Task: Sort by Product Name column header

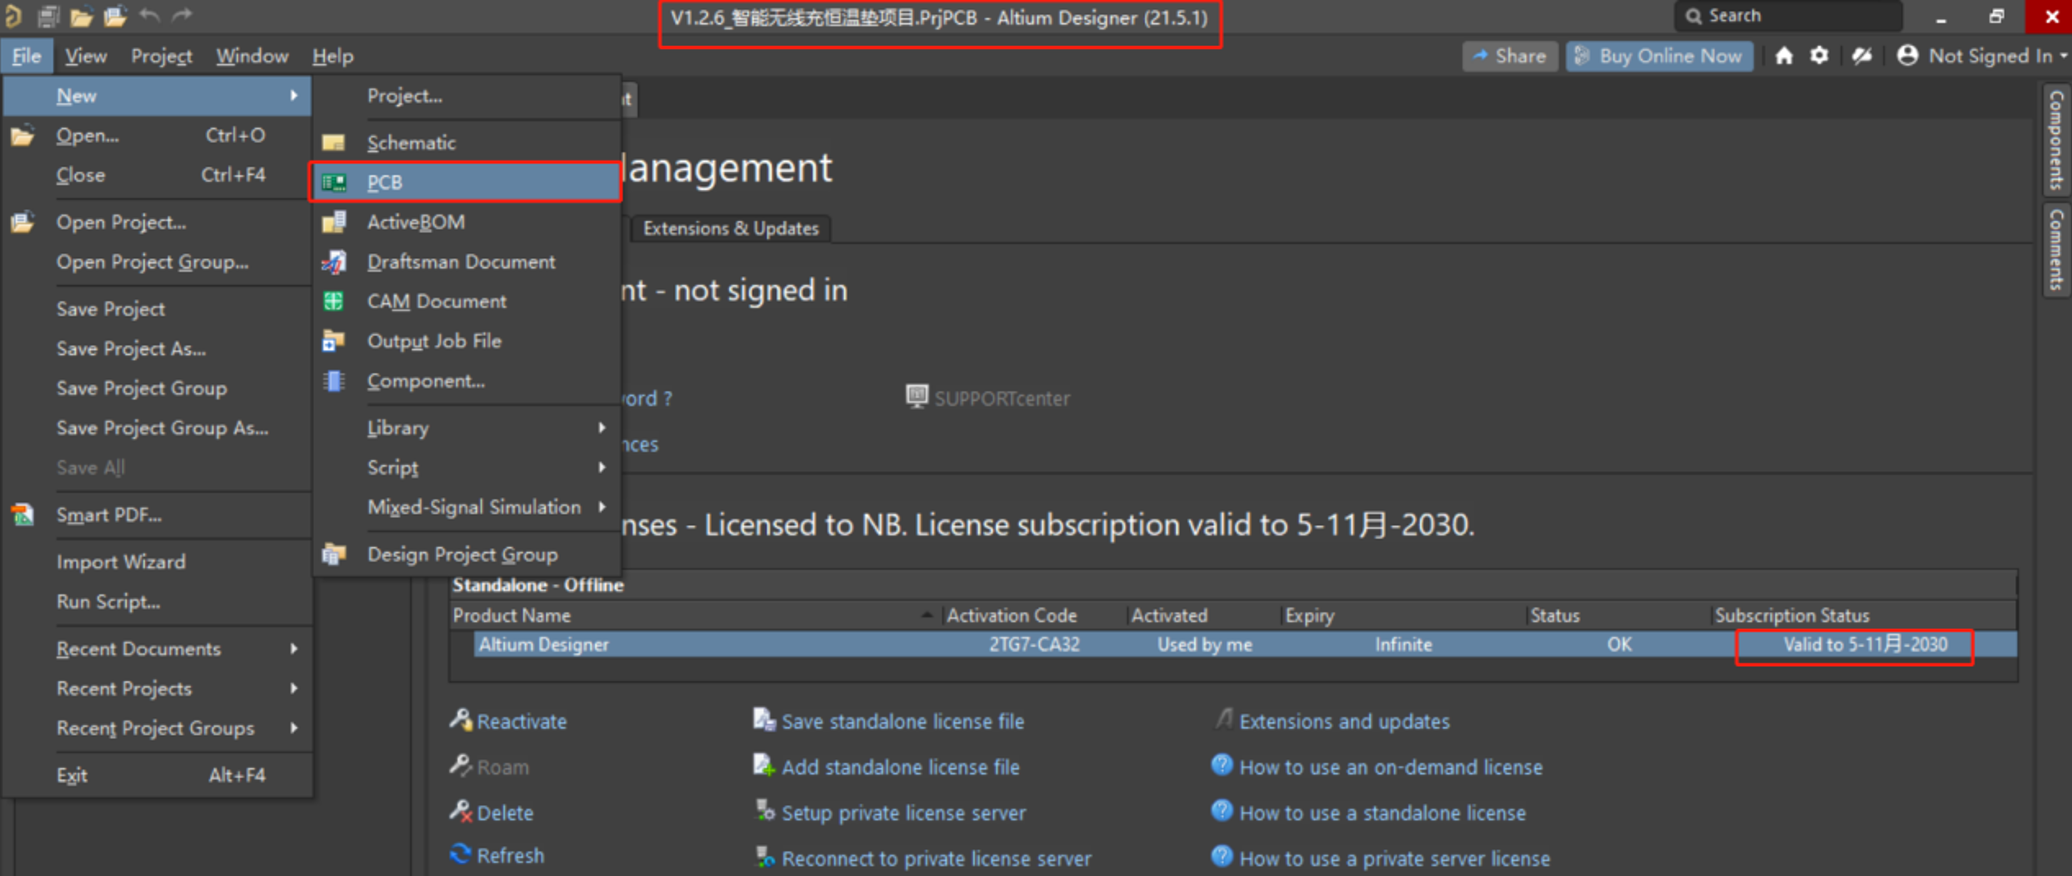Action: 511,616
